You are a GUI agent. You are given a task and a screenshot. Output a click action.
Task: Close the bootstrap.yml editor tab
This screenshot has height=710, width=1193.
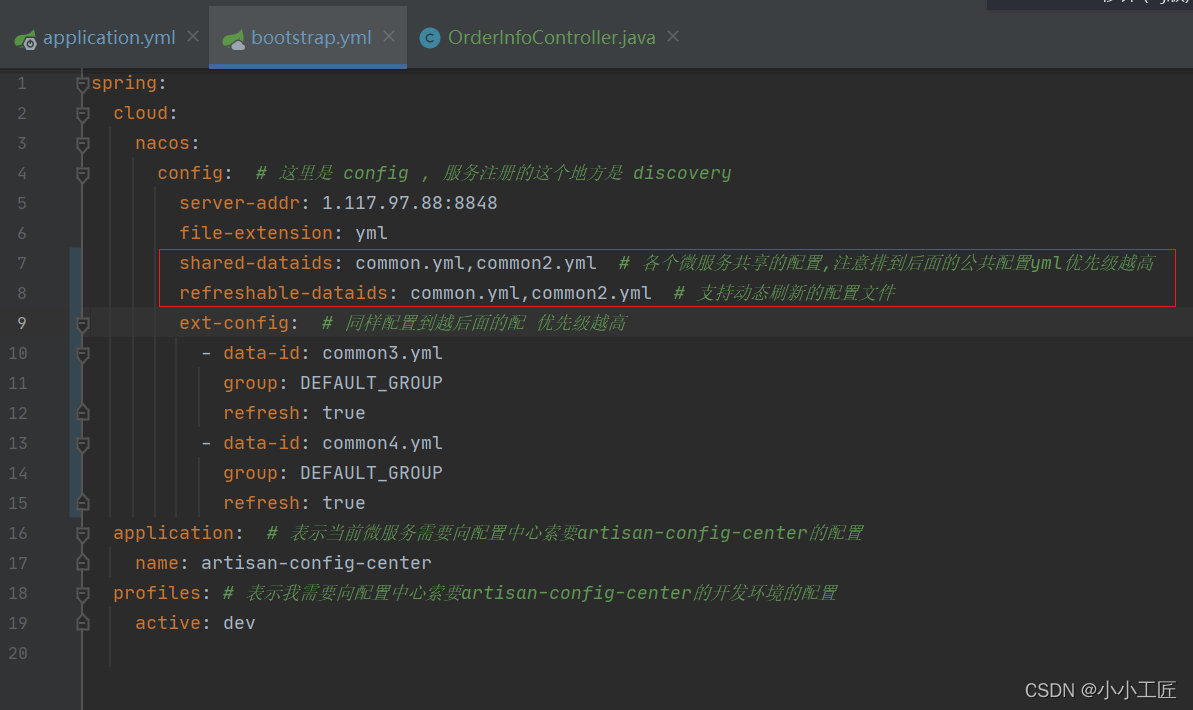point(389,37)
